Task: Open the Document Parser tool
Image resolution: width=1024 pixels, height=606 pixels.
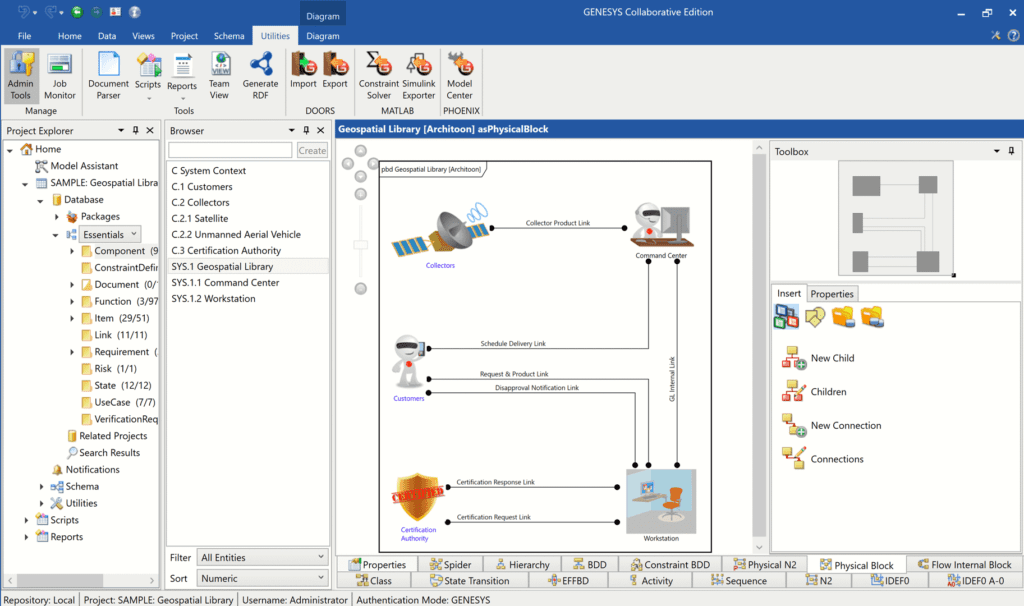Action: click(x=107, y=75)
